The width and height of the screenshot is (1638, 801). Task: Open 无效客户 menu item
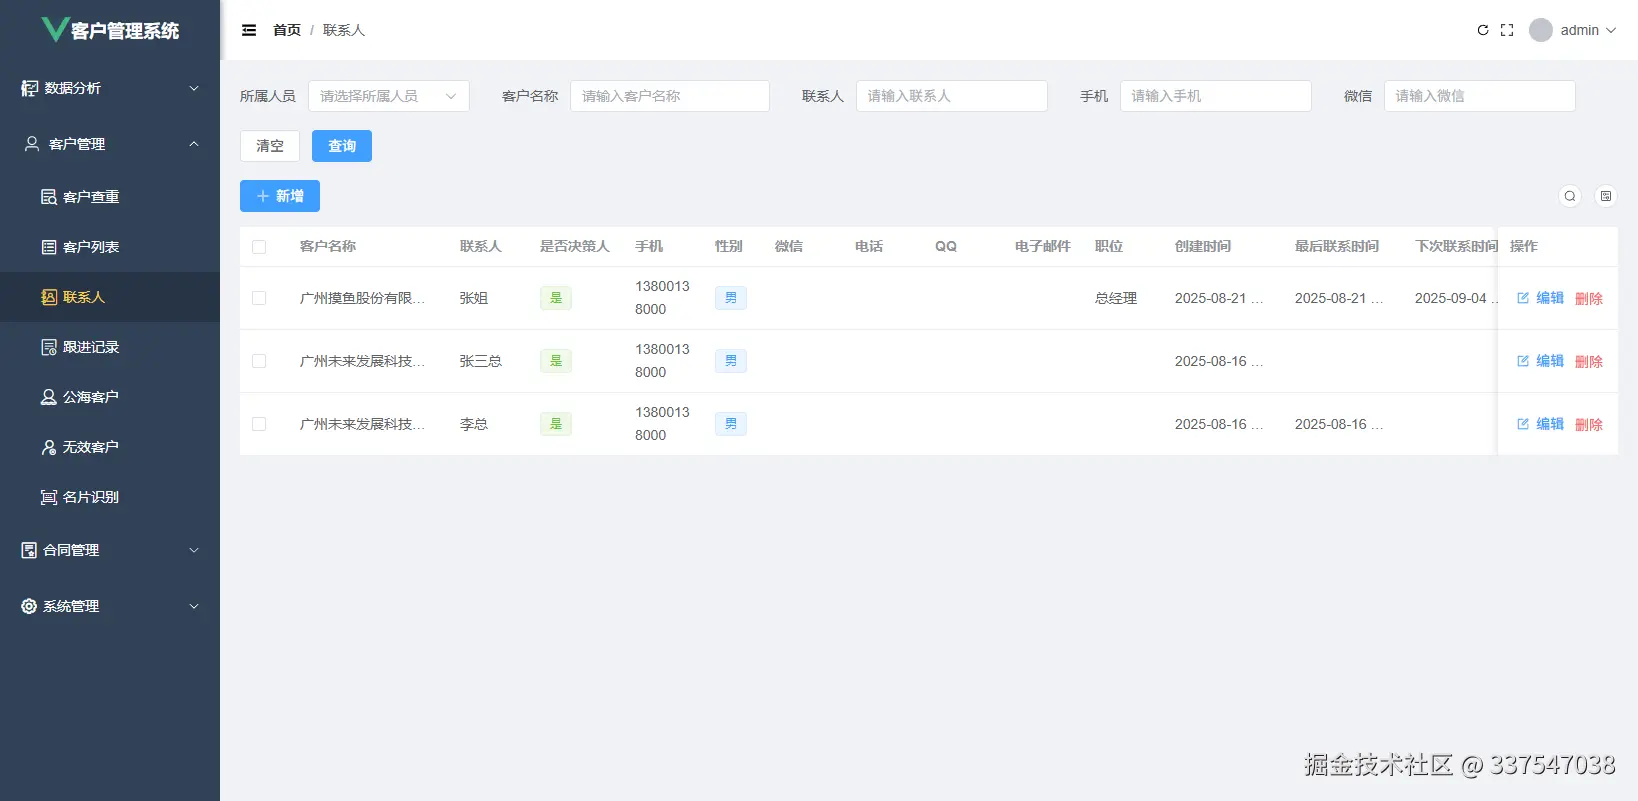tap(110, 447)
